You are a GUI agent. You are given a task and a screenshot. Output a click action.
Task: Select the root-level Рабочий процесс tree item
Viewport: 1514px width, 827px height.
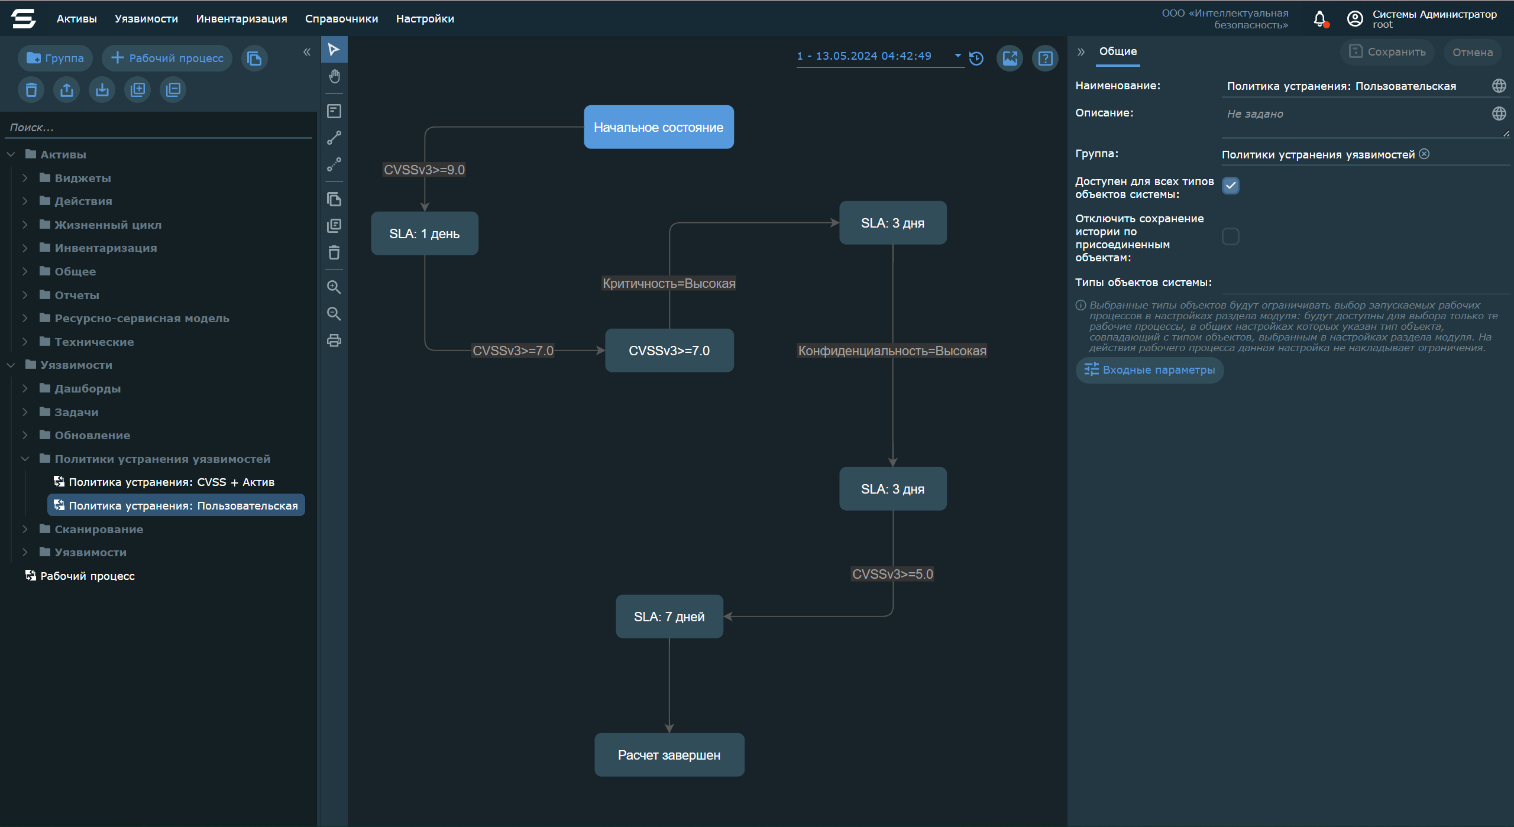point(87,576)
